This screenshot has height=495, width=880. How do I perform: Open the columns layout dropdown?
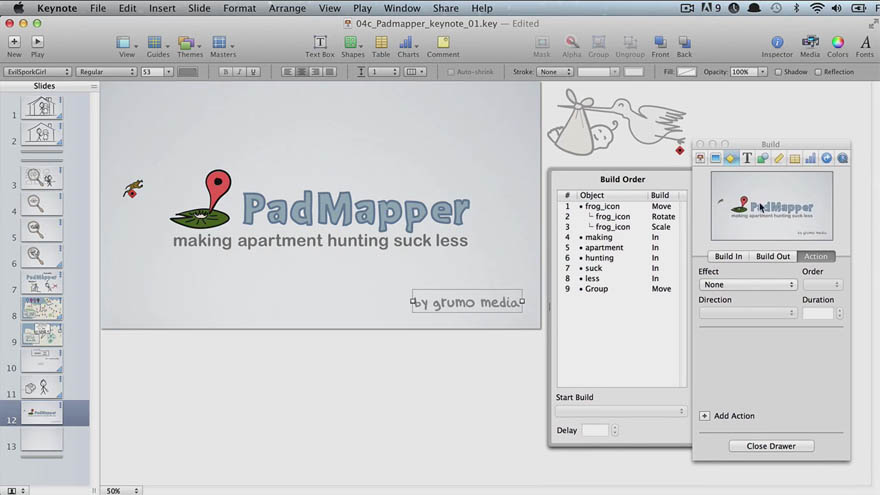click(x=415, y=72)
